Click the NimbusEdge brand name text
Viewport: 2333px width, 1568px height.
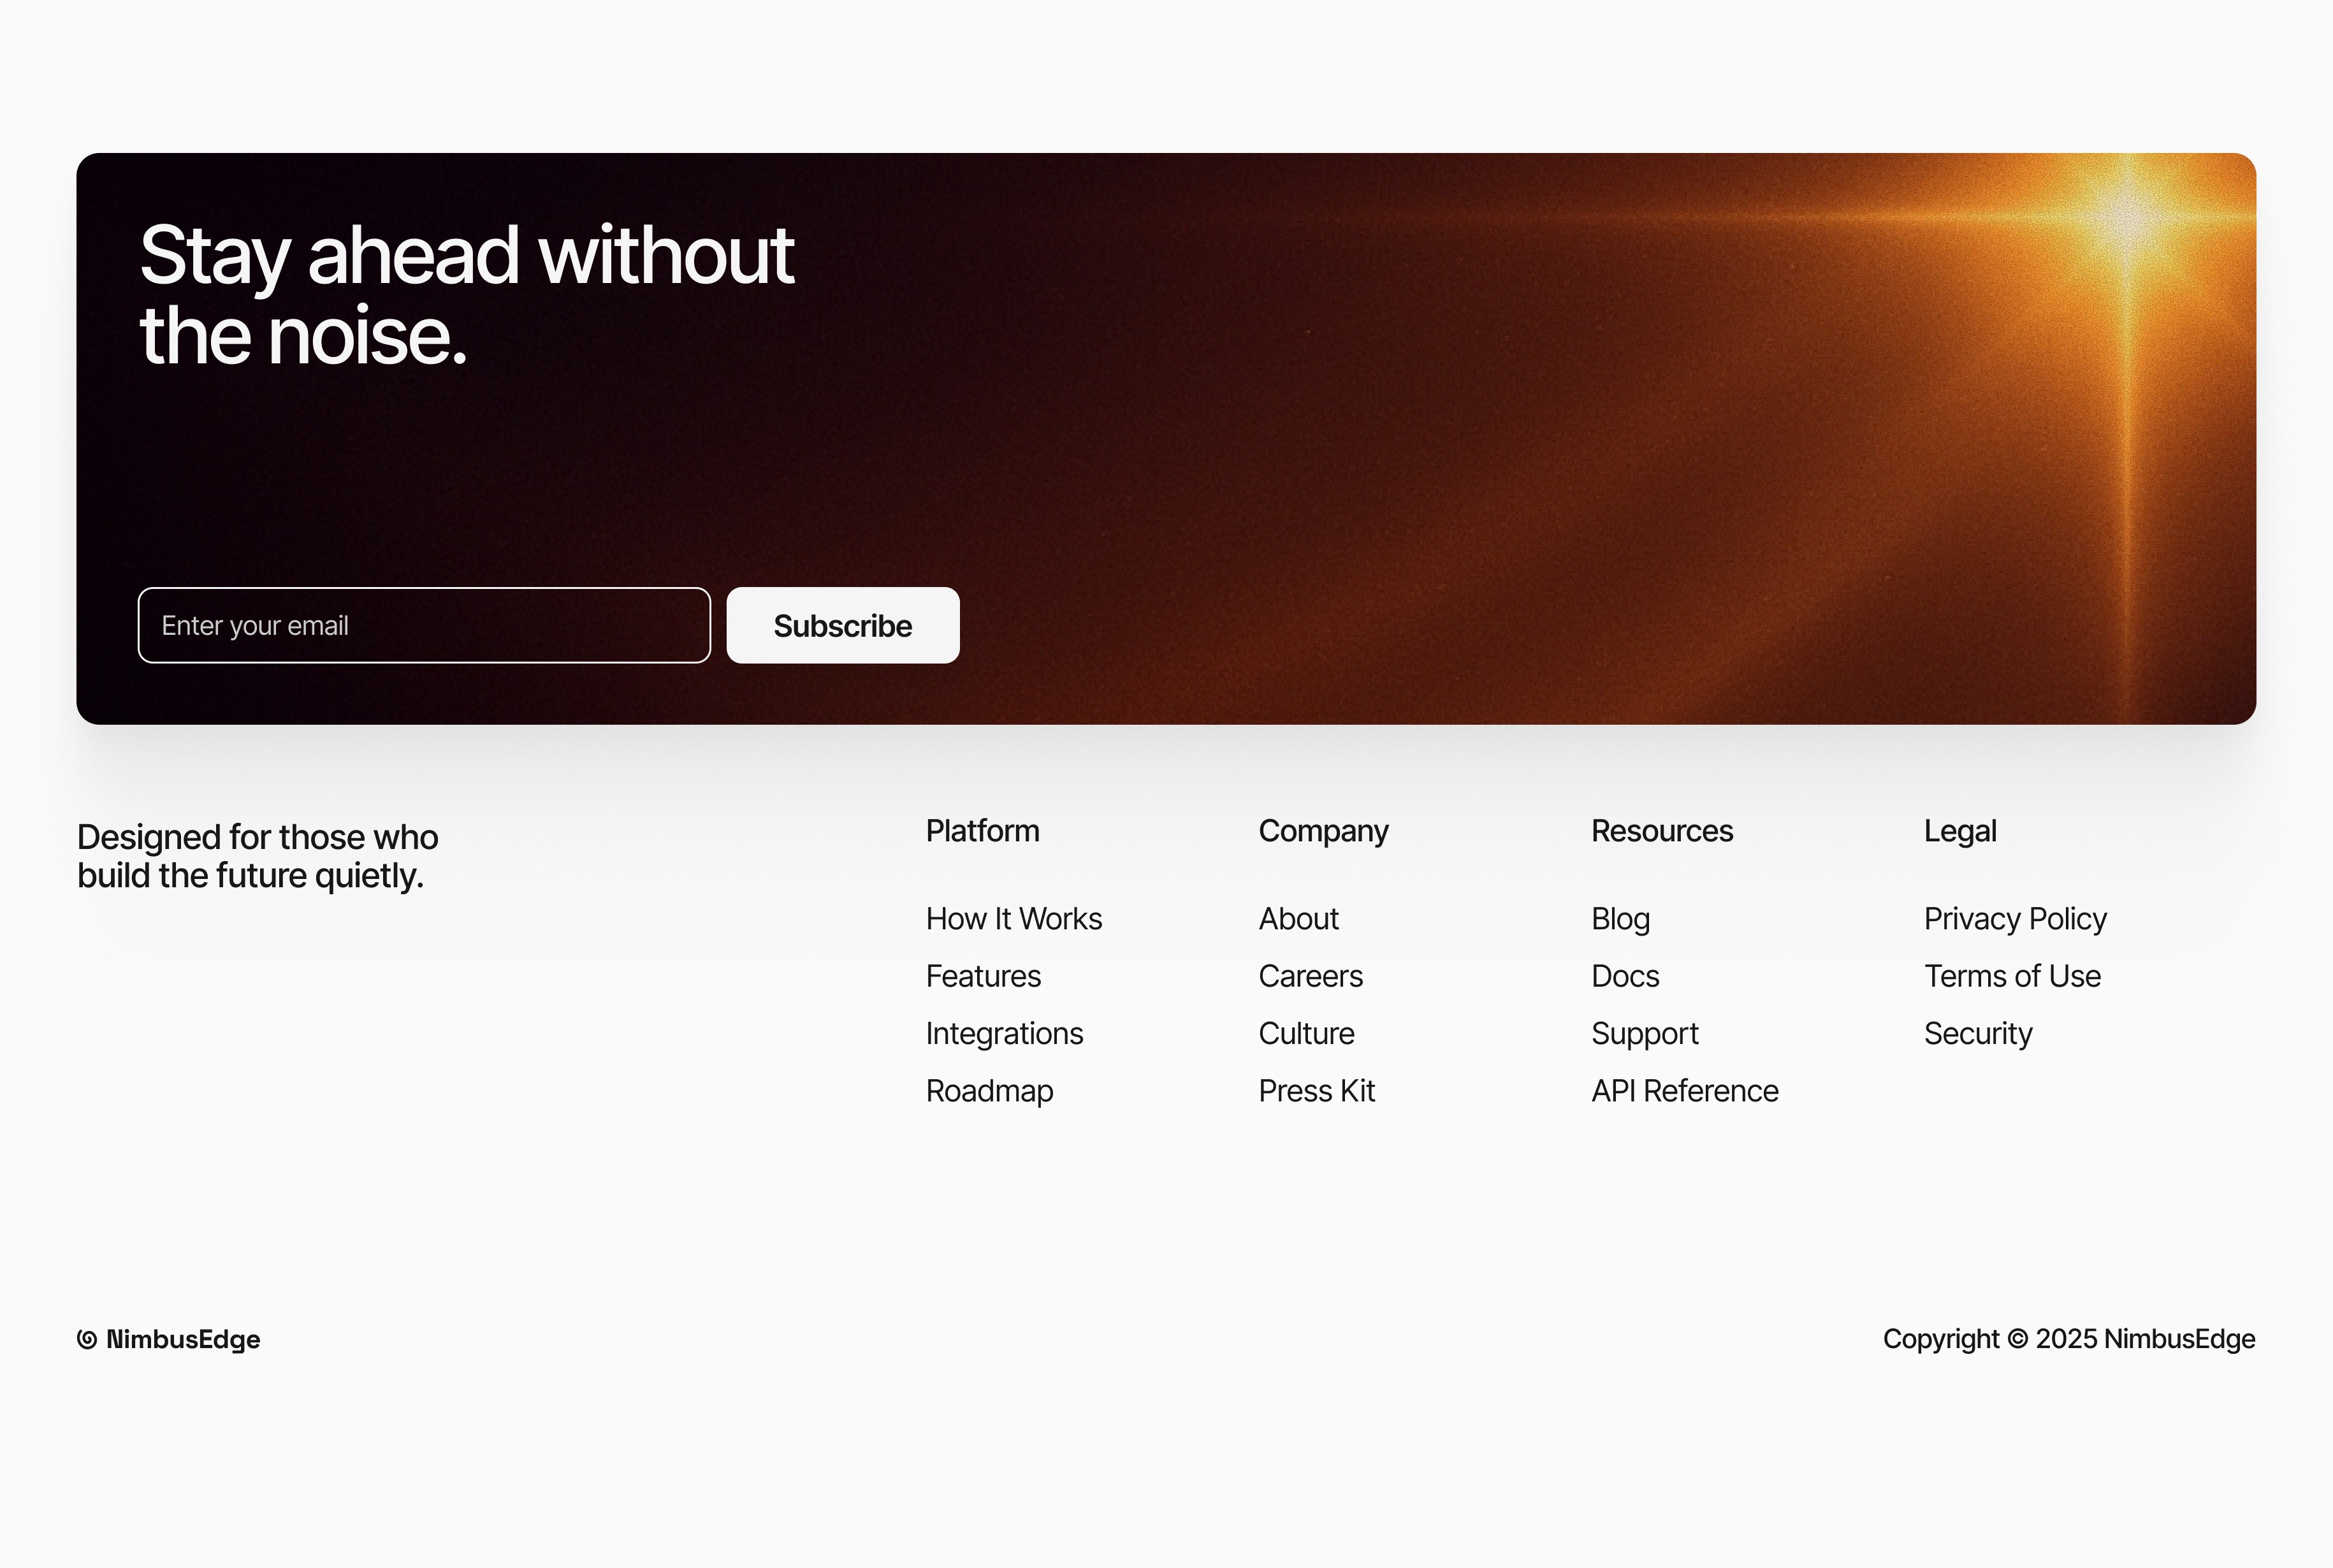[183, 1339]
